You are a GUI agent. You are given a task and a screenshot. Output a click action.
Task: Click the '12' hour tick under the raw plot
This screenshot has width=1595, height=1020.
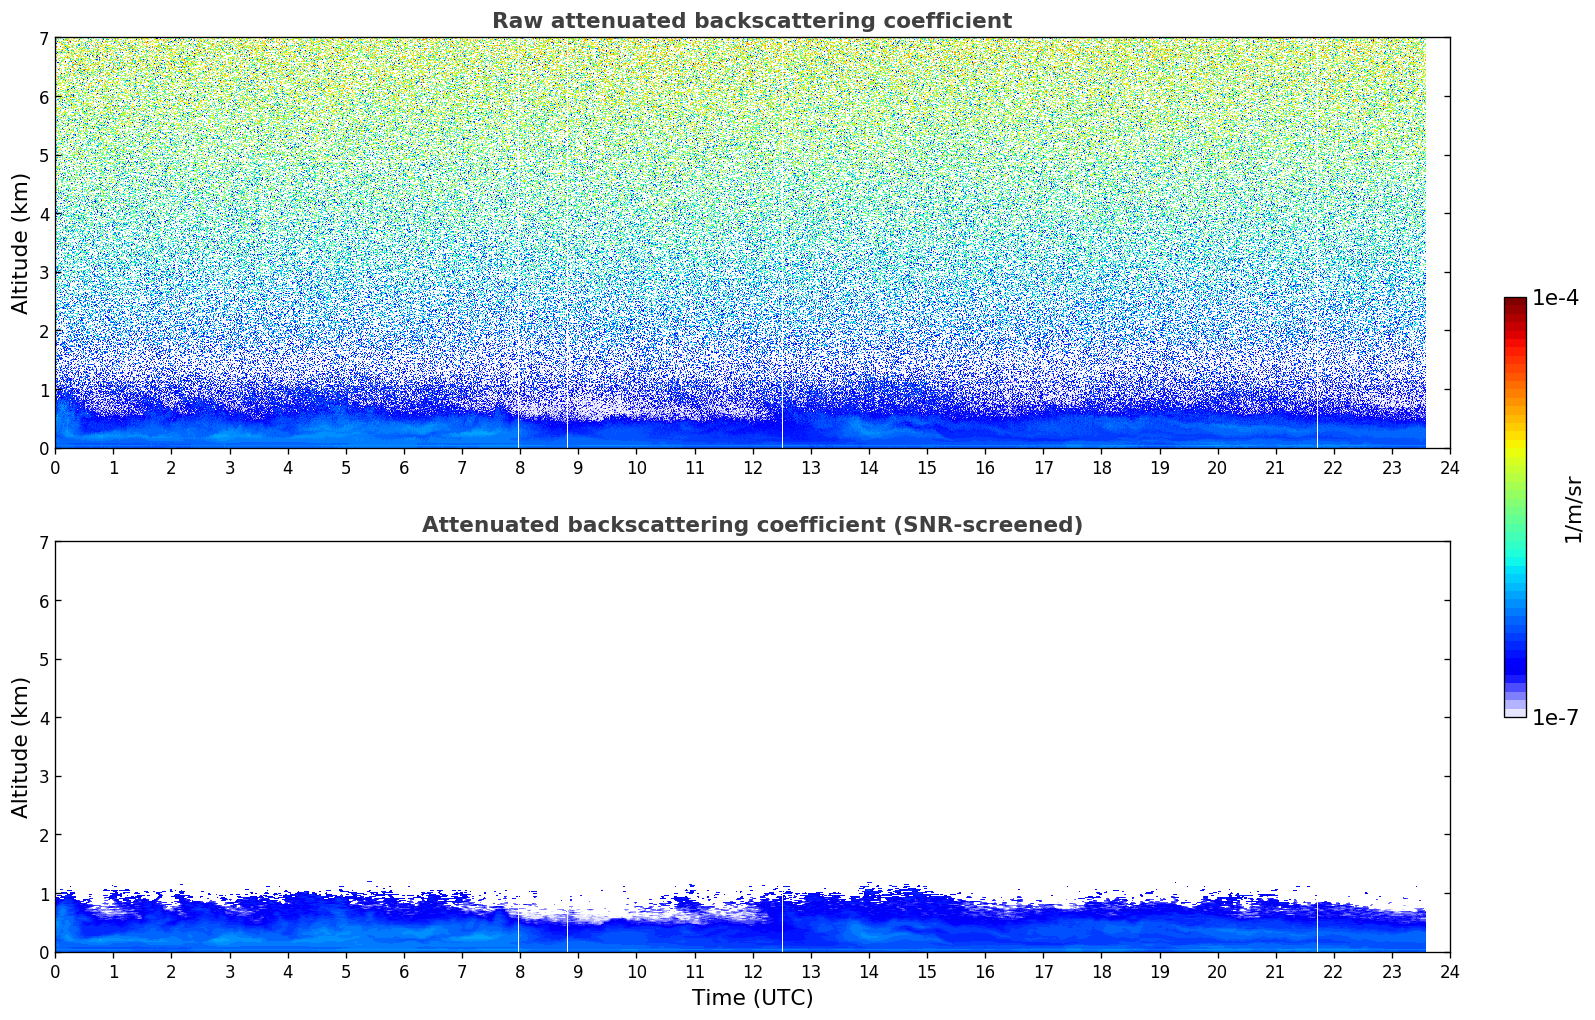click(752, 467)
